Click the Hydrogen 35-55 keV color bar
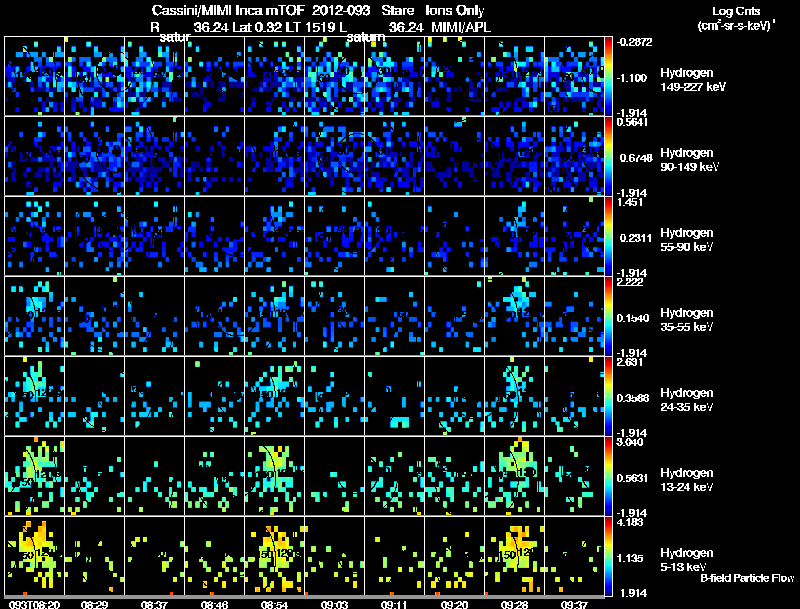The height and width of the screenshot is (609, 800). point(608,316)
